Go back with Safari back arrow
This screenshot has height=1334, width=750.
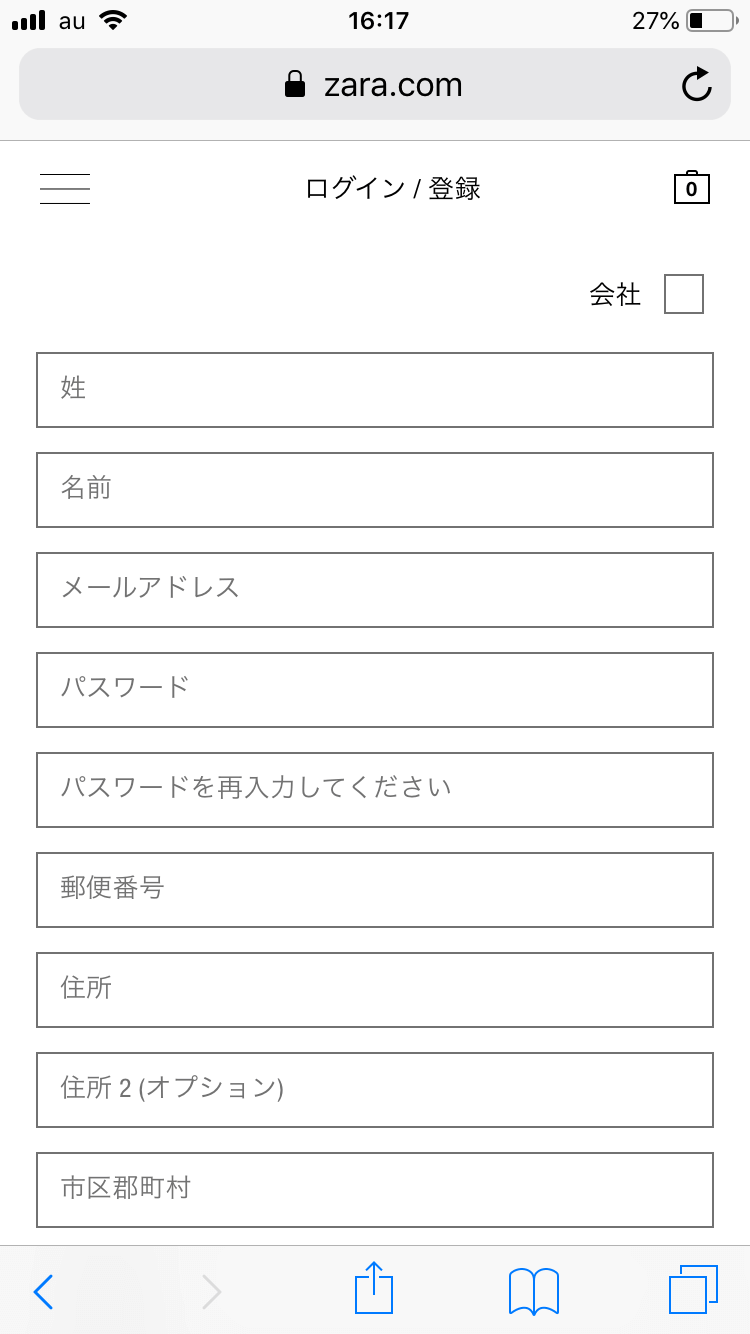(x=43, y=1292)
